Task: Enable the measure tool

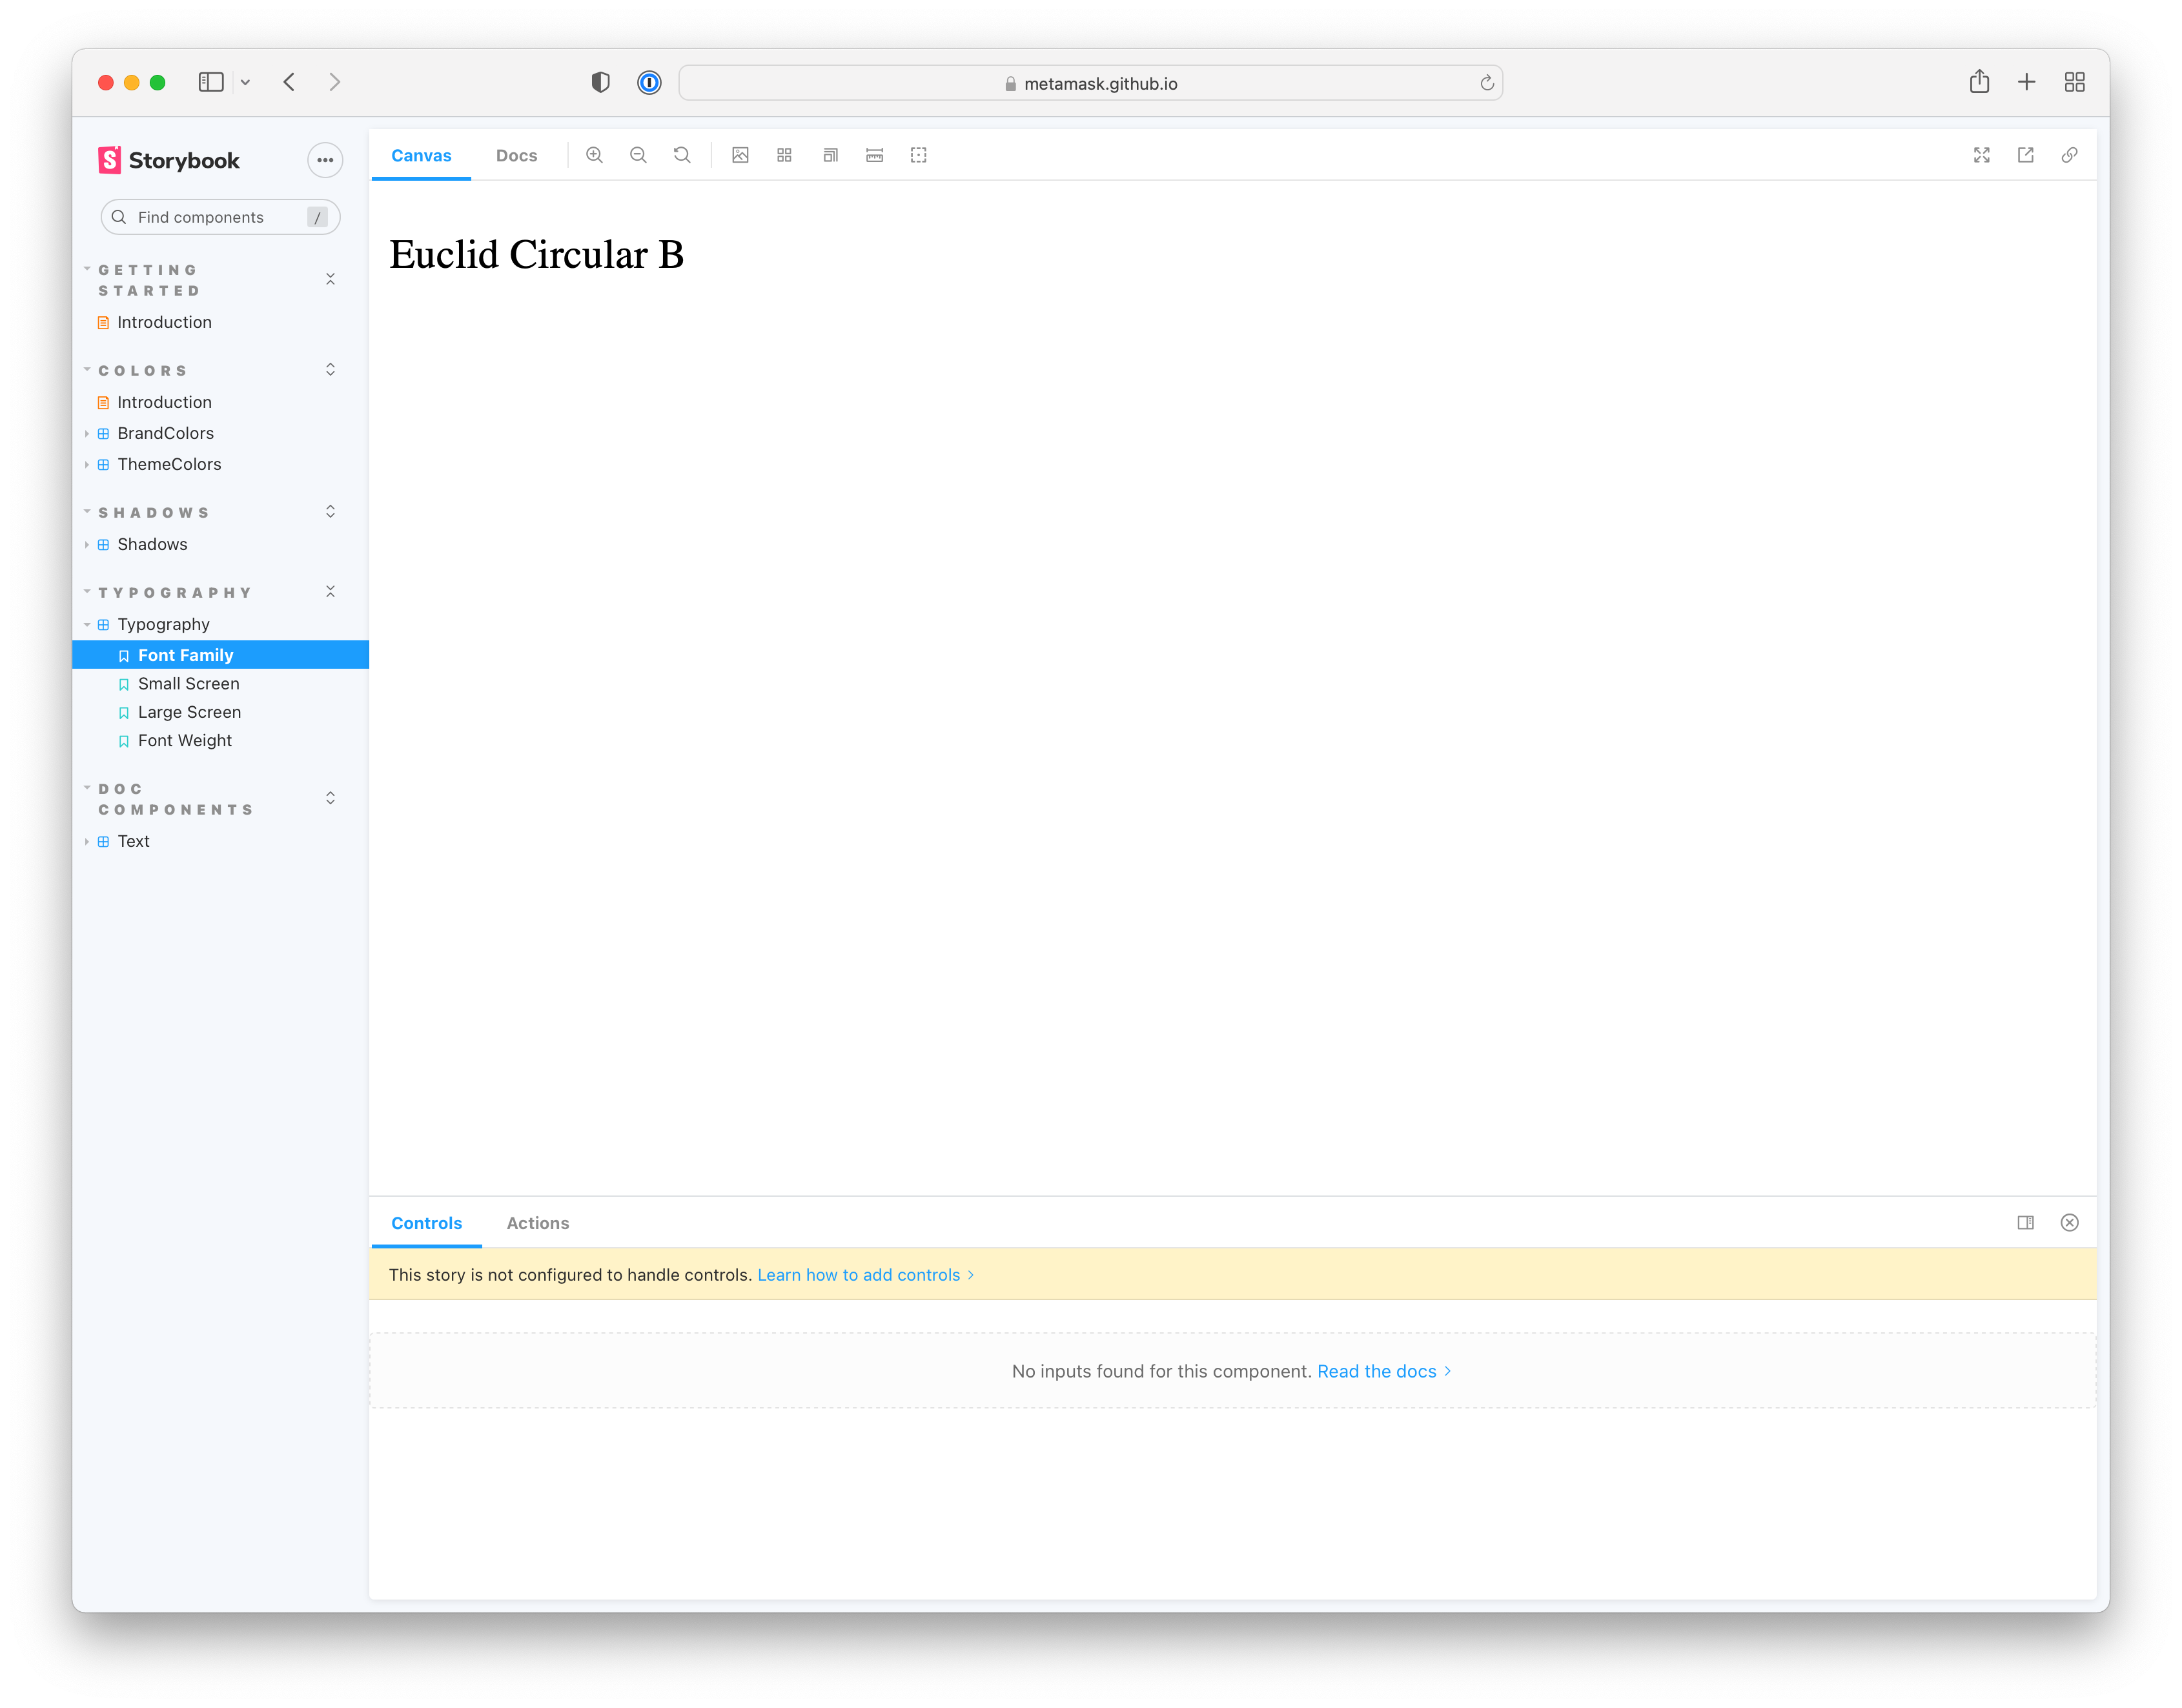Action: (x=874, y=155)
